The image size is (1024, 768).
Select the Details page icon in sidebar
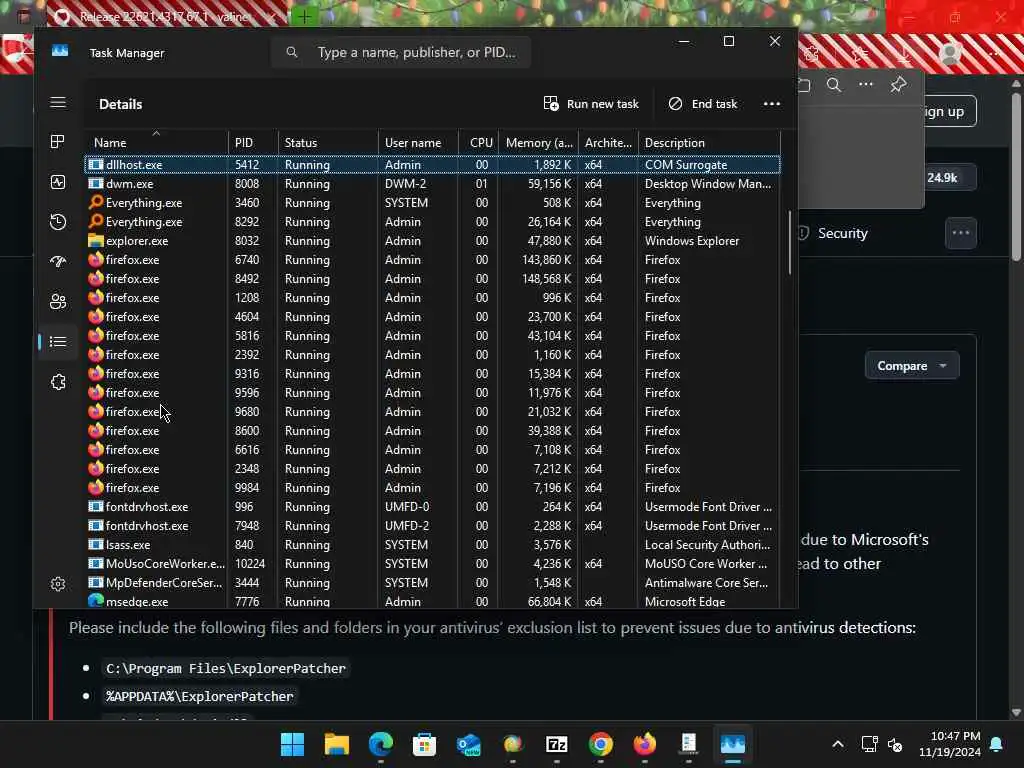tap(58, 342)
